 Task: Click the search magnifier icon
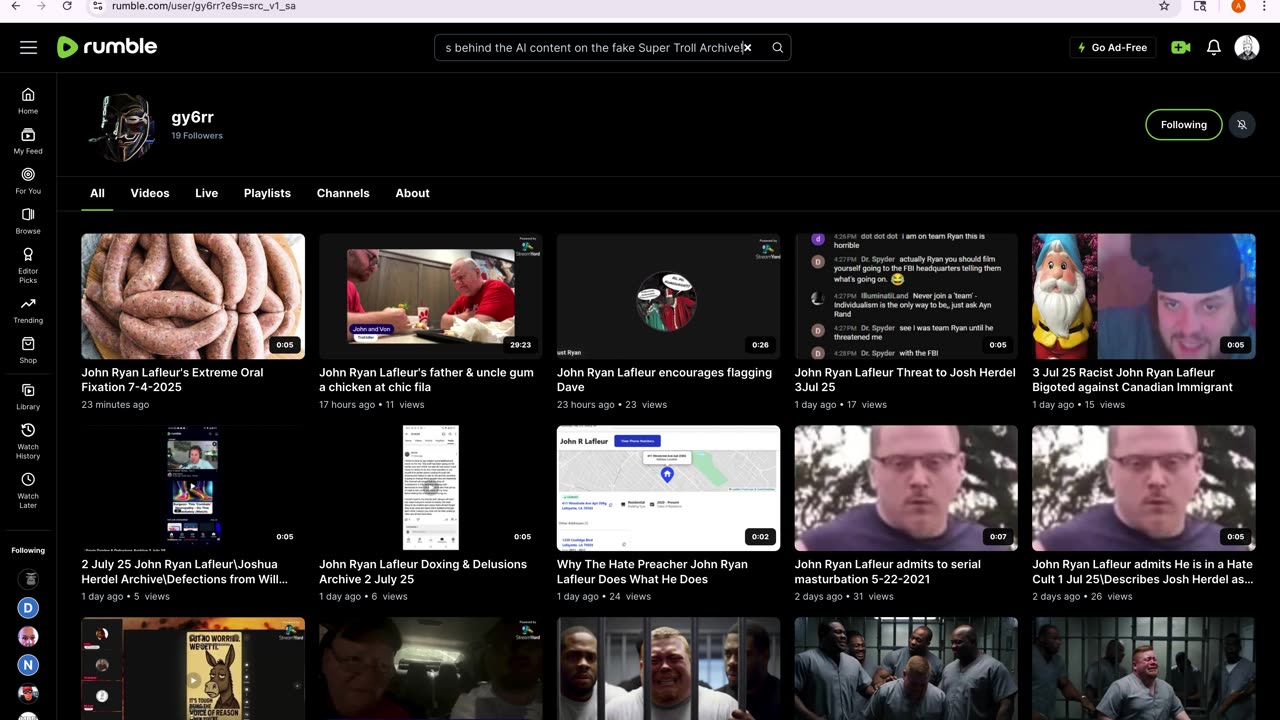777,47
